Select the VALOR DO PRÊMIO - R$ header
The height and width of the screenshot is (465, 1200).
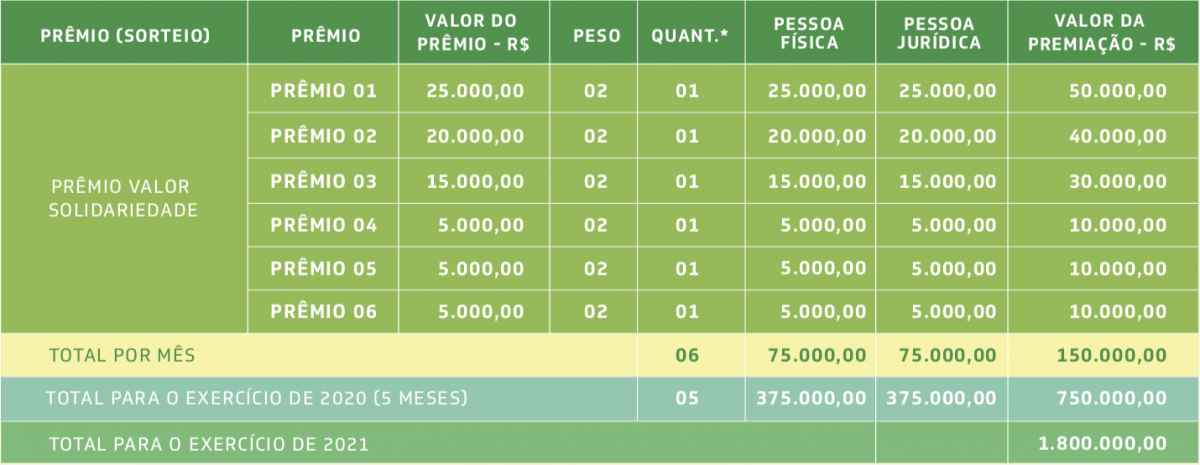(470, 33)
